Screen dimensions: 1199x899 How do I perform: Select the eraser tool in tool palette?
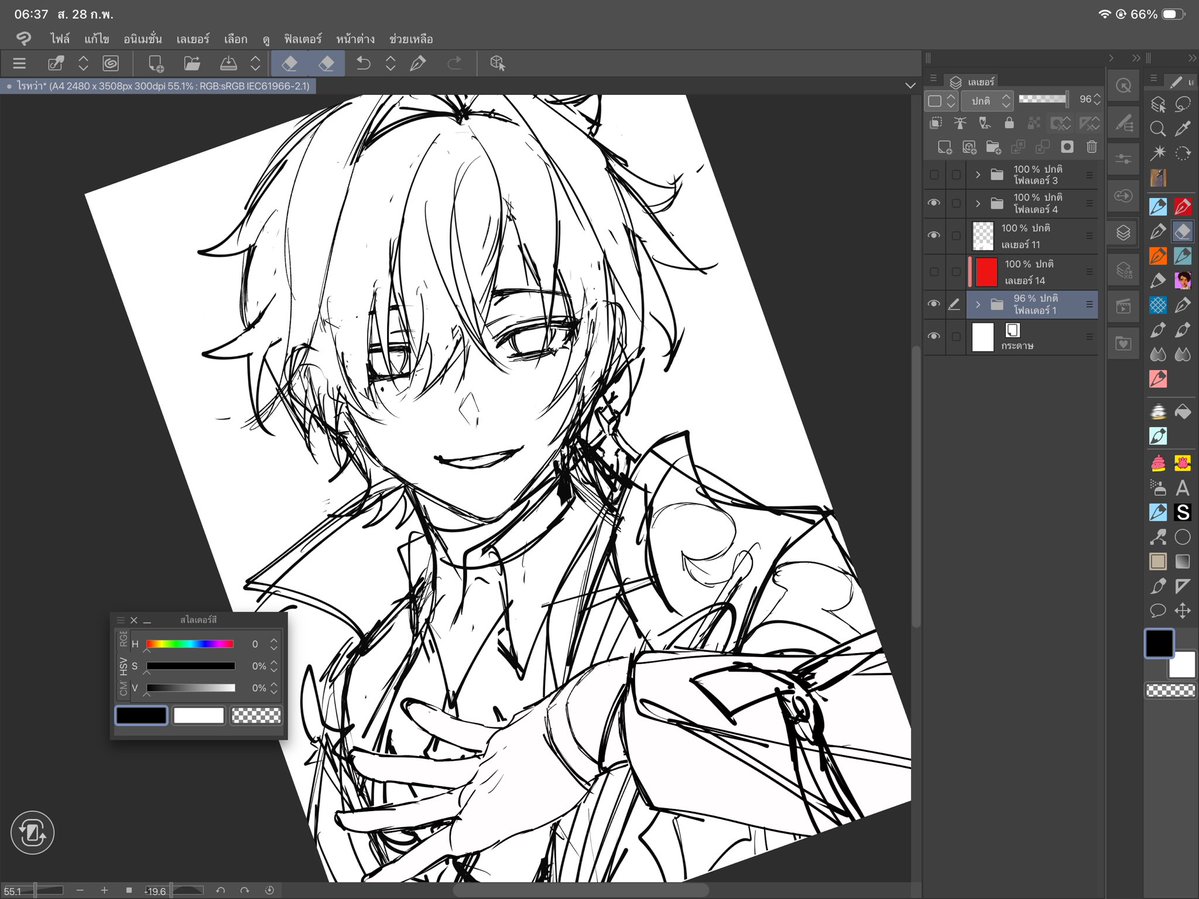[1183, 231]
